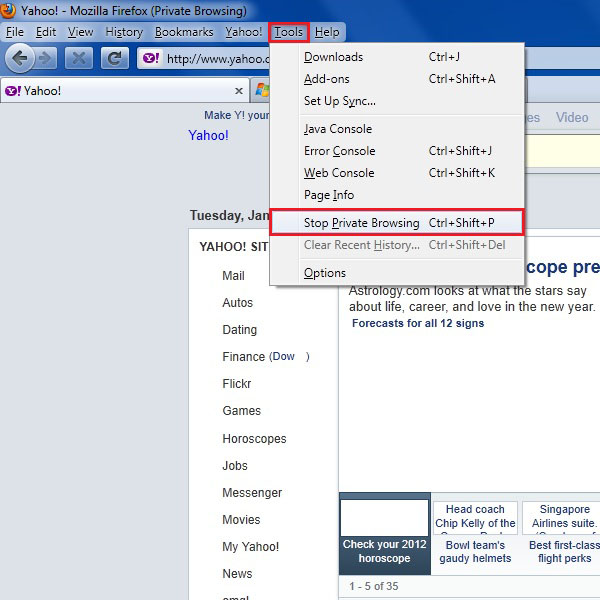Open the History menu
The width and height of the screenshot is (600, 600).
coord(124,32)
